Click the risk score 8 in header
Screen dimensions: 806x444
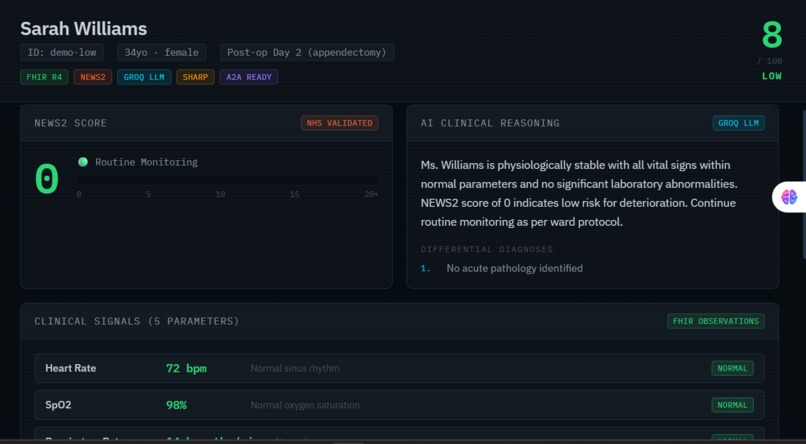[772, 35]
